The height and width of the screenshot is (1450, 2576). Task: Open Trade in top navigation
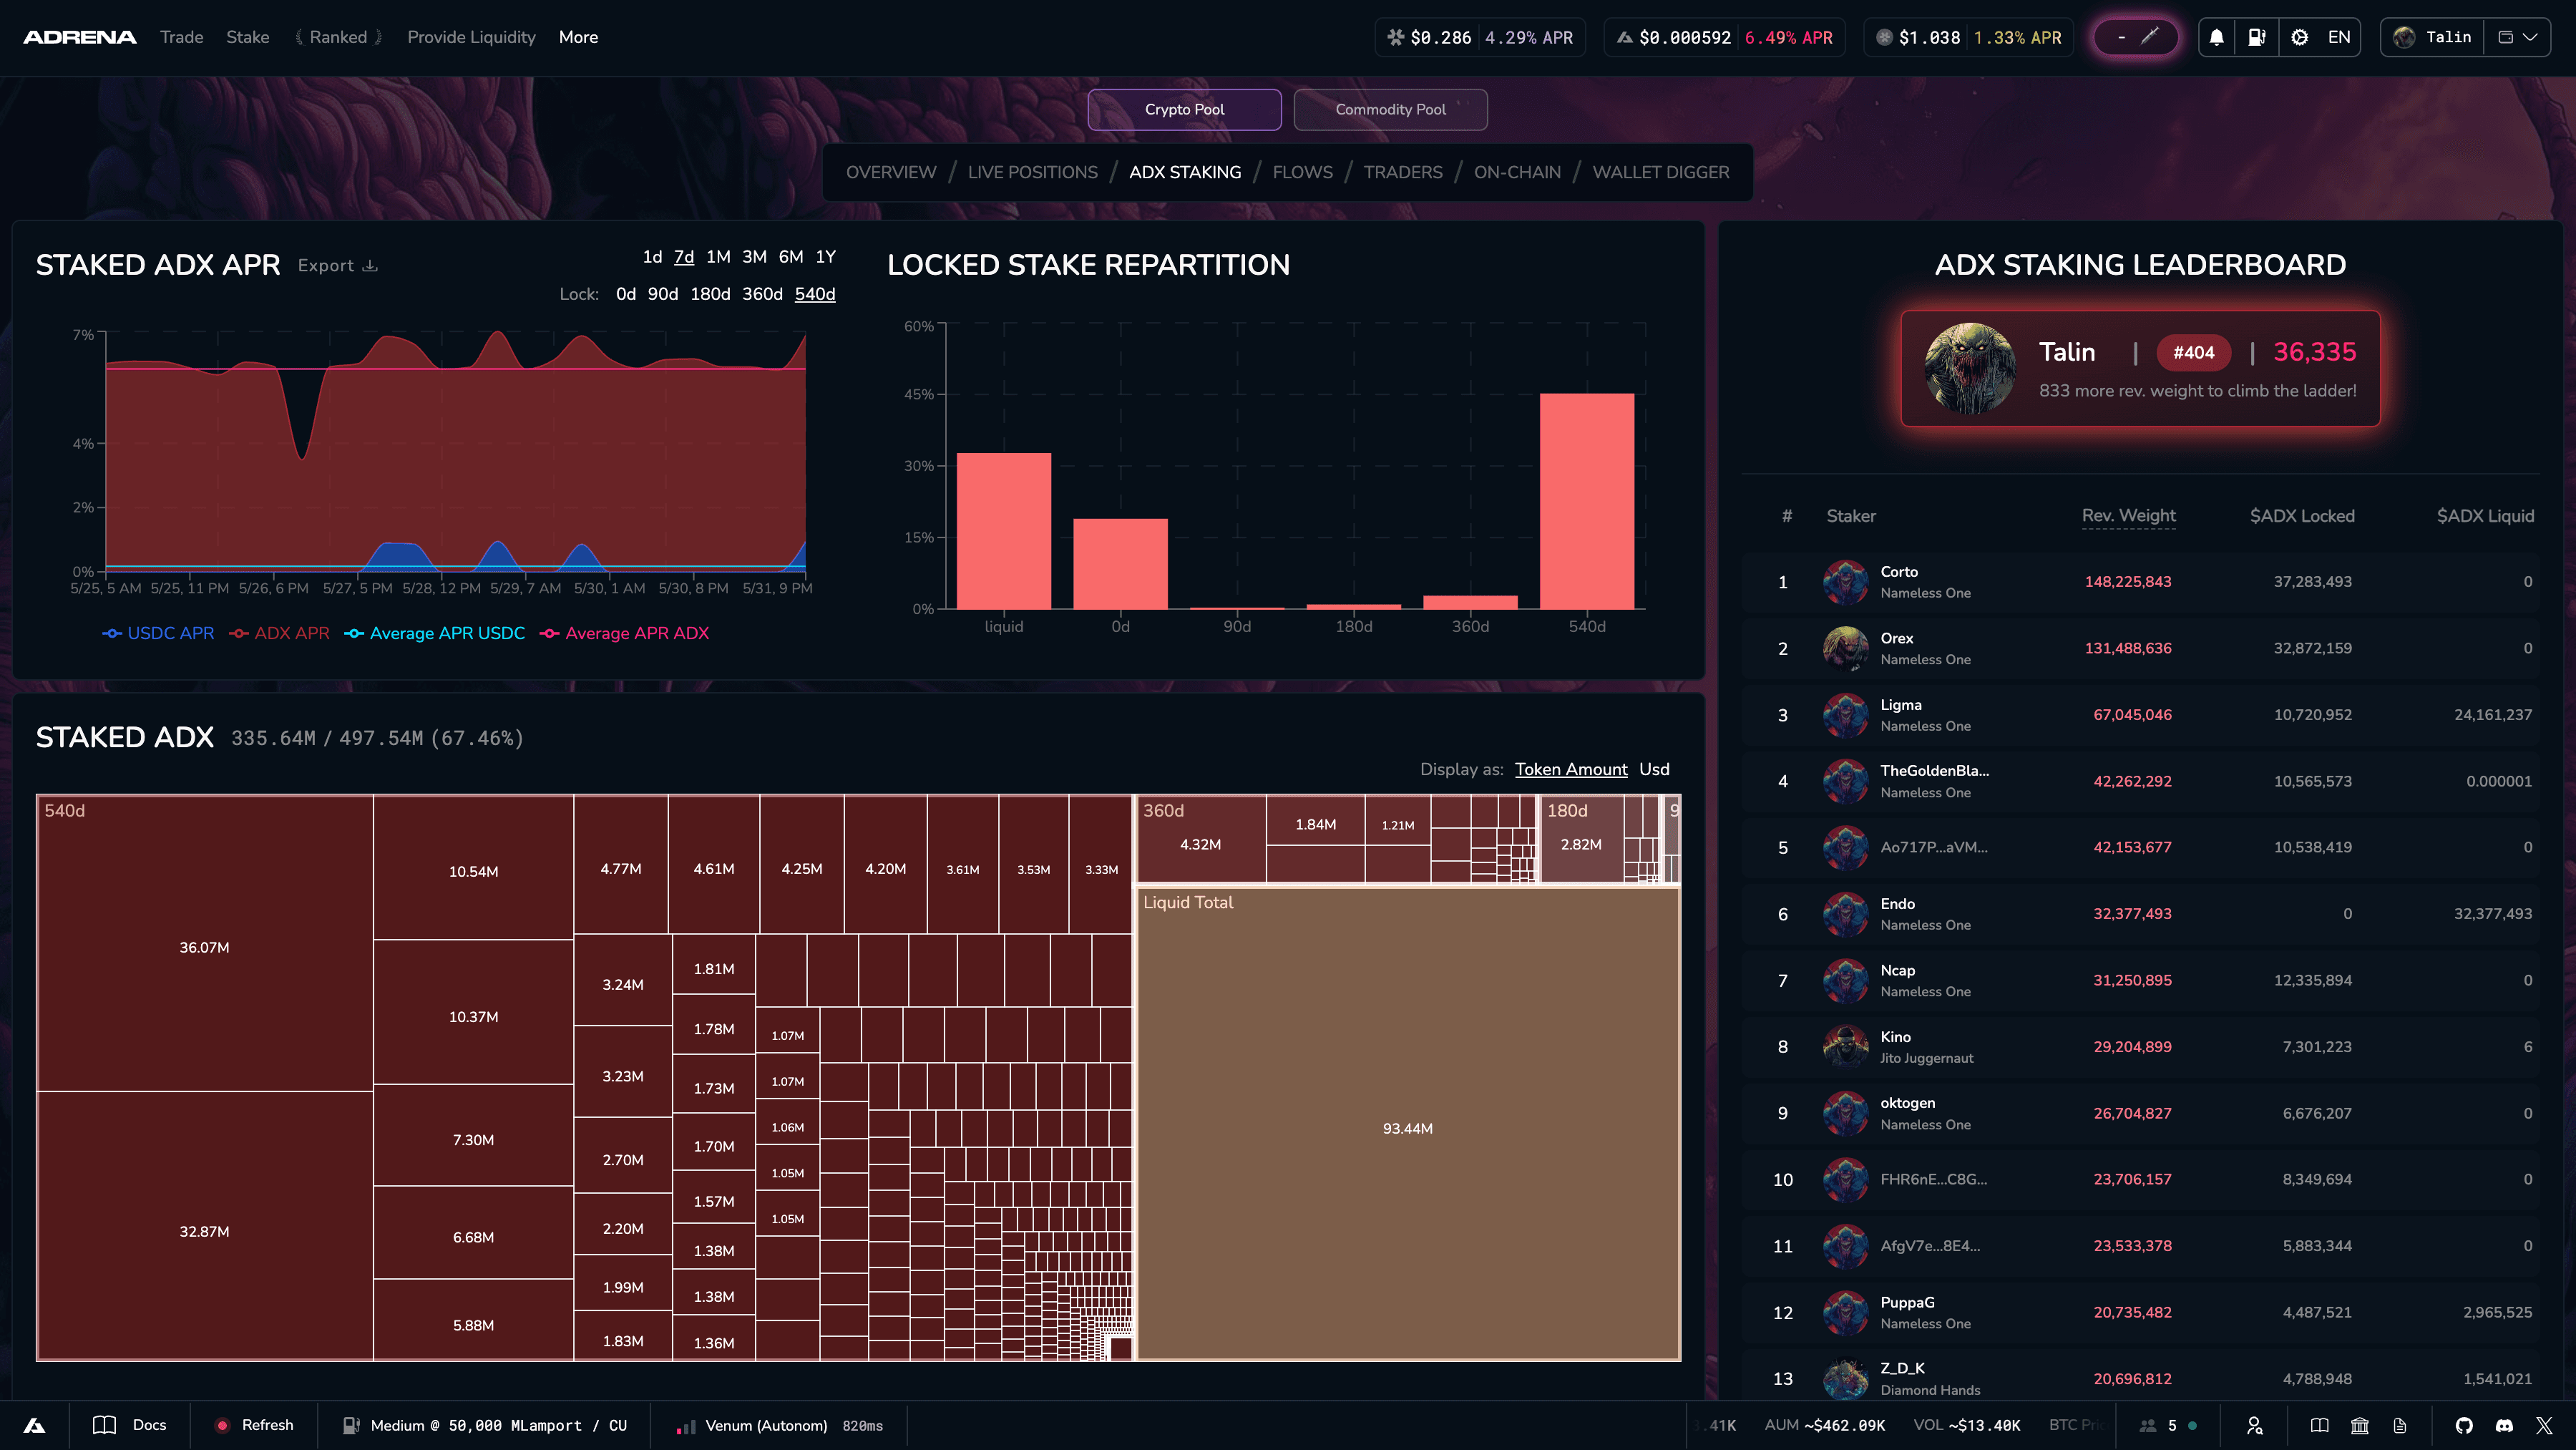click(x=181, y=37)
